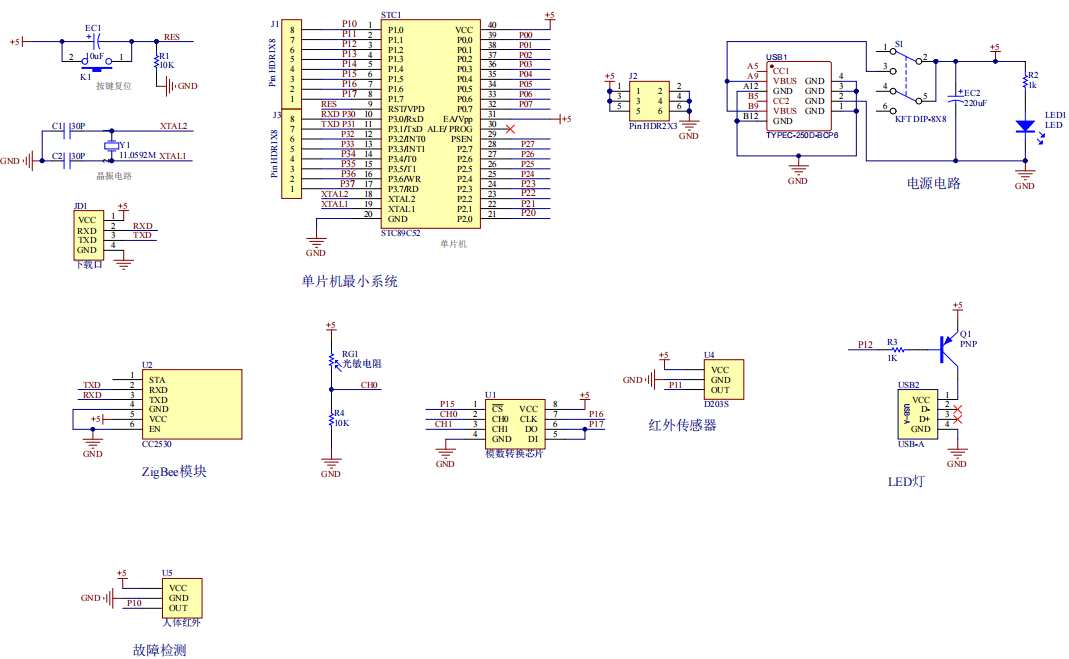Click the KFT DIP-8X8 switch label
Image resolution: width=1069 pixels, height=659 pixels.
pos(920,119)
